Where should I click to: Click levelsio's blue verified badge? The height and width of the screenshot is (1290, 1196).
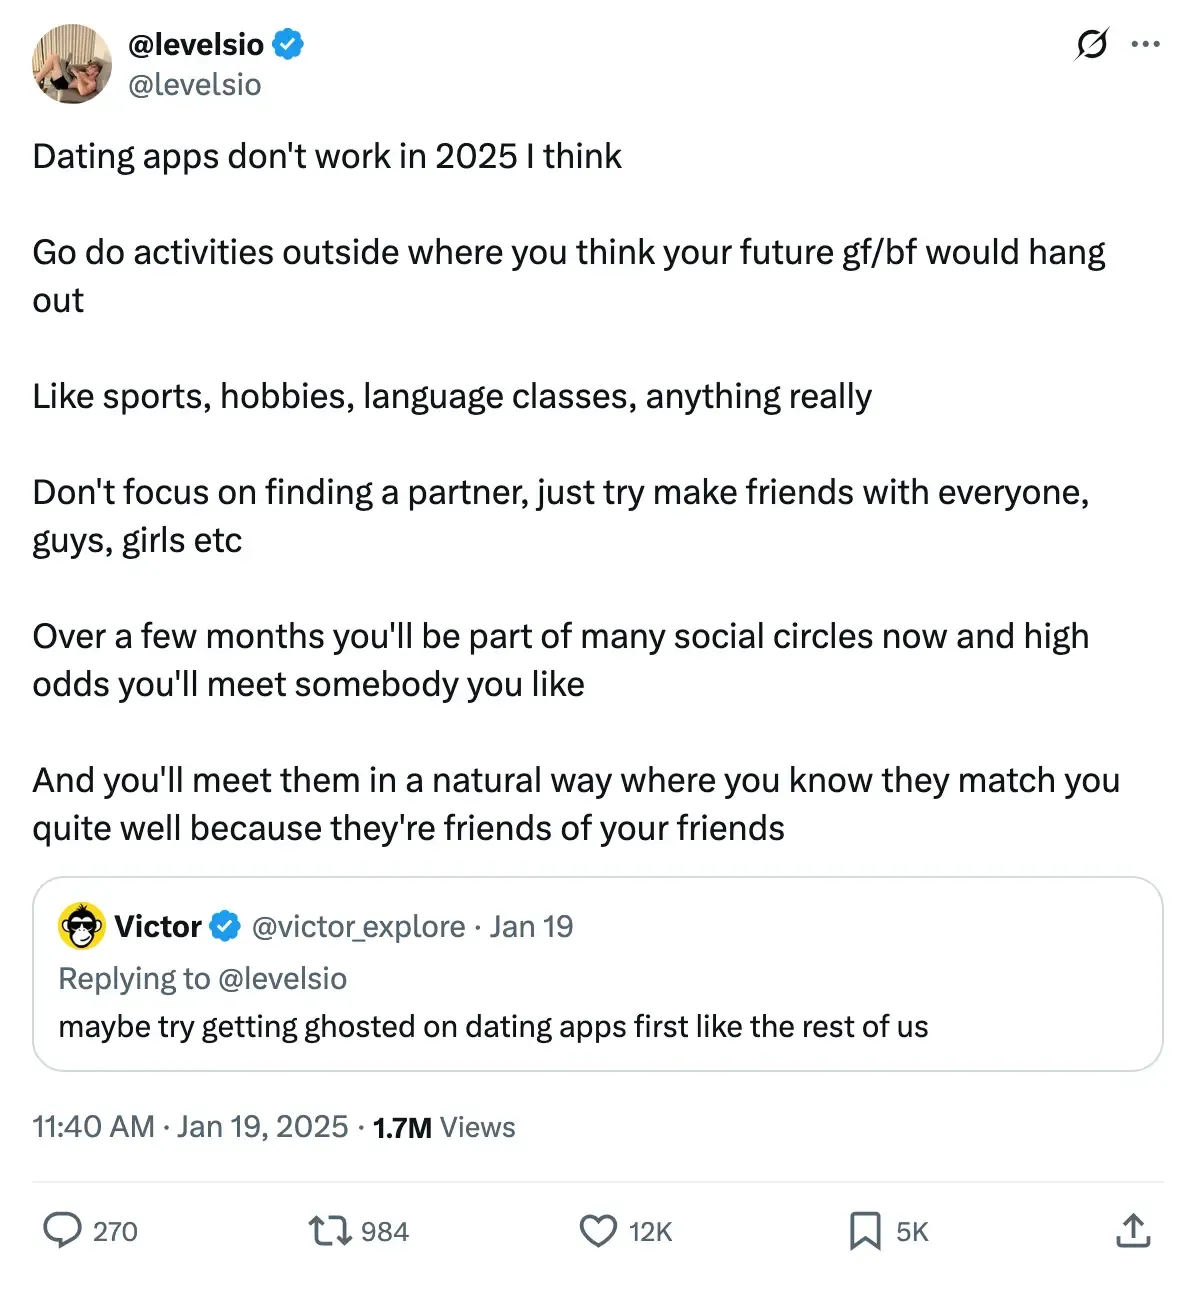pyautogui.click(x=288, y=44)
